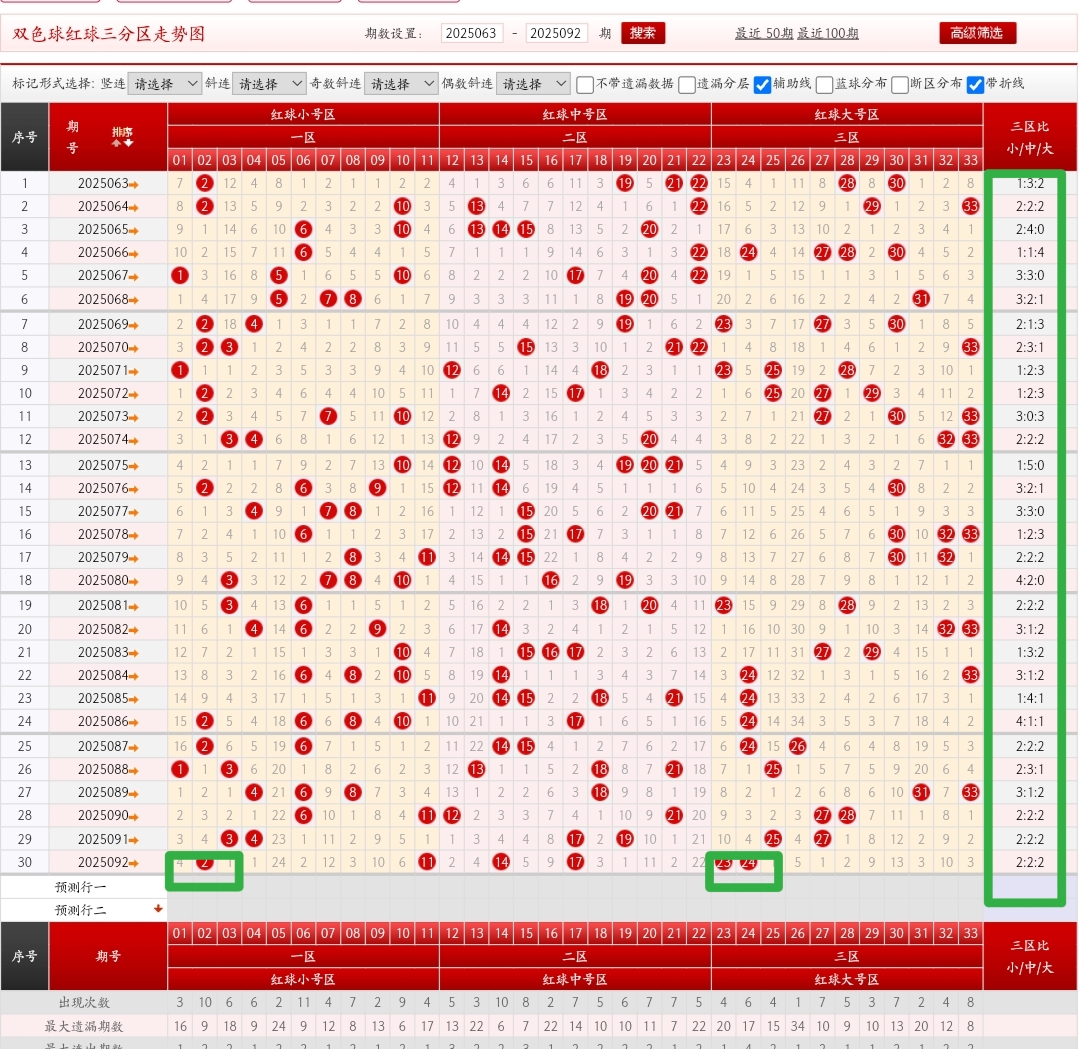Expand the 奇数斜连 dropdown
1080x1049 pixels.
401,84
